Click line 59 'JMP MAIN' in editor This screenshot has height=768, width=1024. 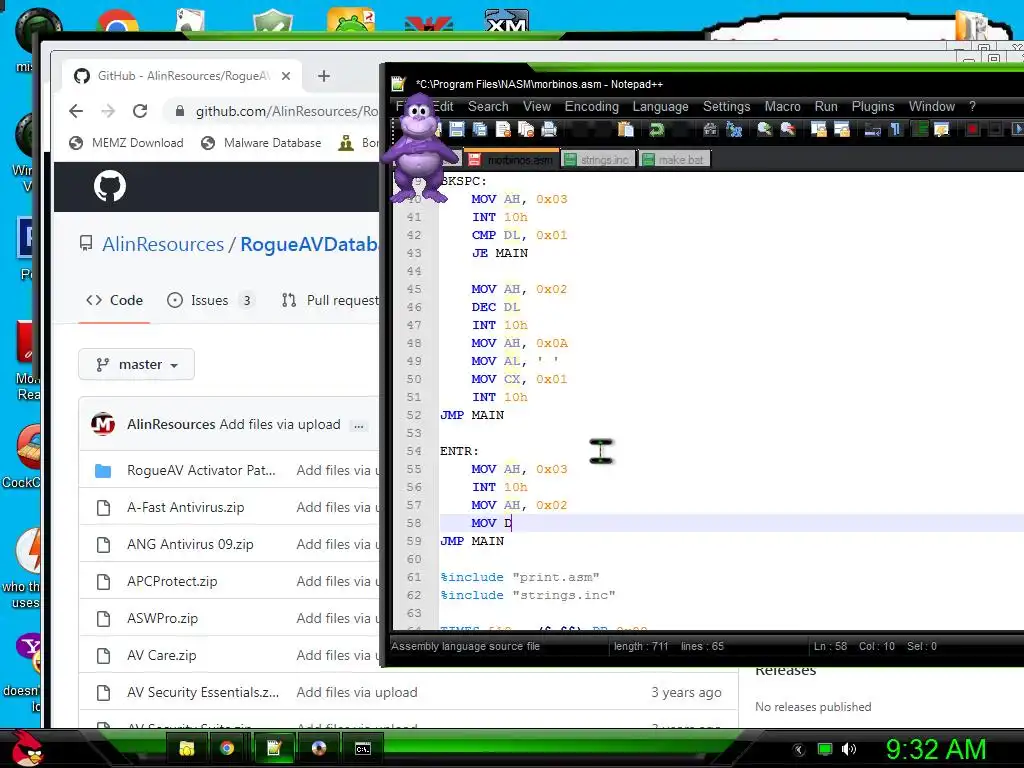coord(472,541)
